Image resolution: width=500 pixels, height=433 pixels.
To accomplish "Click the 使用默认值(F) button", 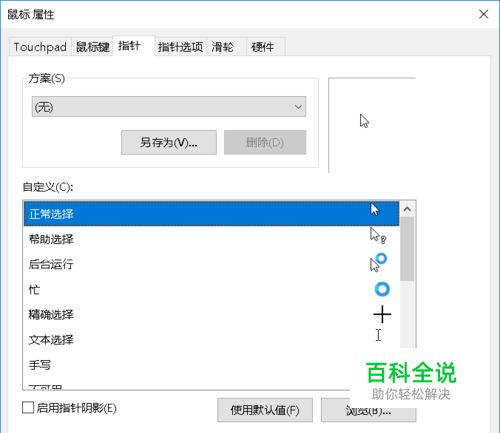I will pos(265,410).
